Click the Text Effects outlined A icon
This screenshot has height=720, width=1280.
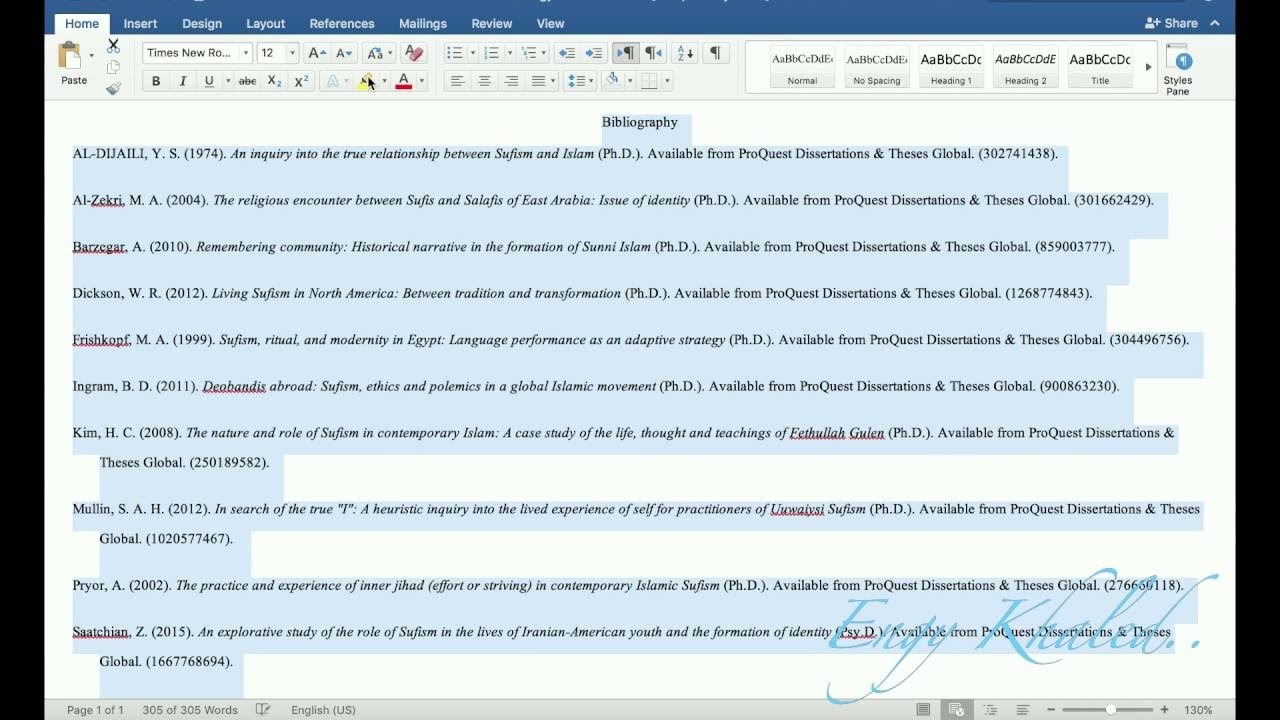point(333,81)
